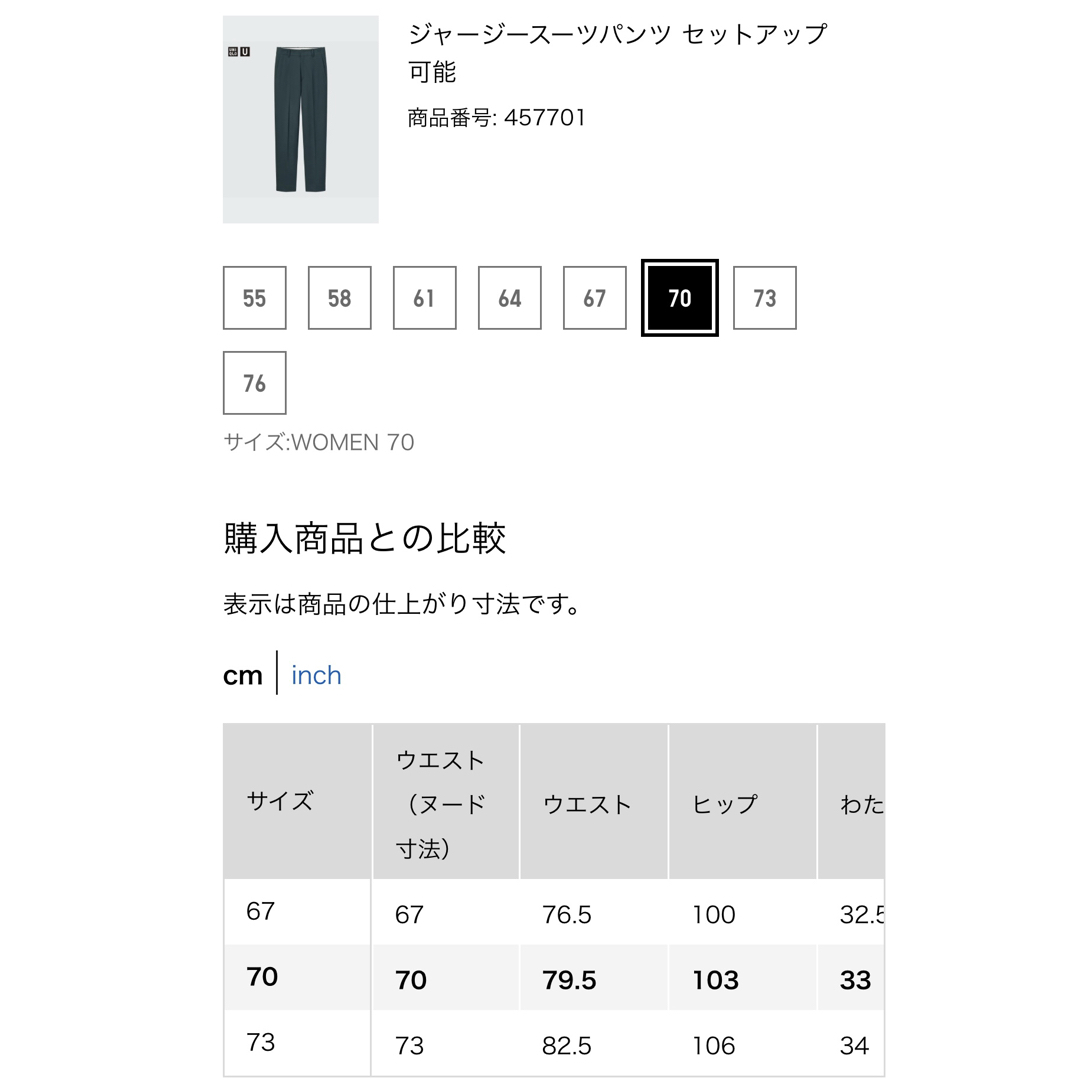Open the pants product thumbnail
The image size is (1080, 1080).
[x=300, y=119]
